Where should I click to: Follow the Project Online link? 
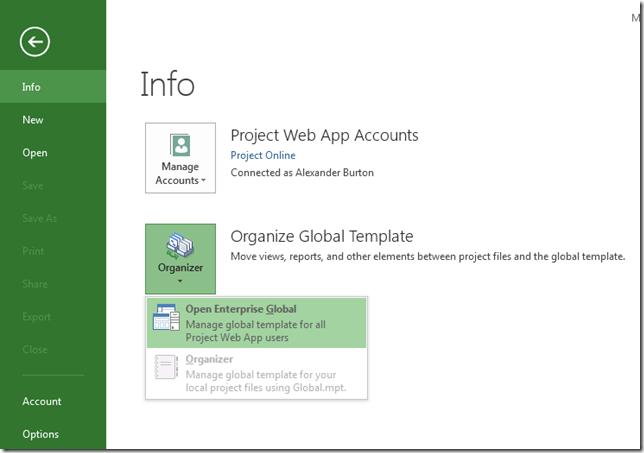(x=263, y=155)
